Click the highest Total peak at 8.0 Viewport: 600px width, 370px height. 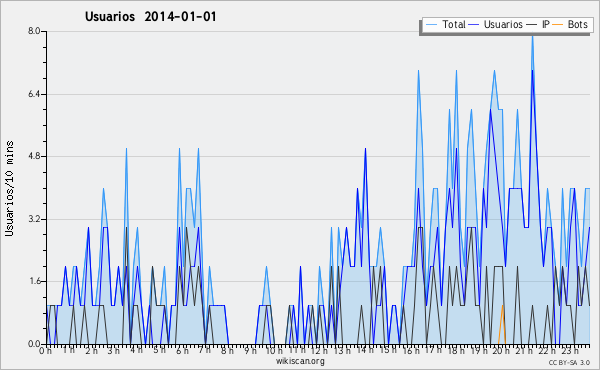[x=532, y=37]
